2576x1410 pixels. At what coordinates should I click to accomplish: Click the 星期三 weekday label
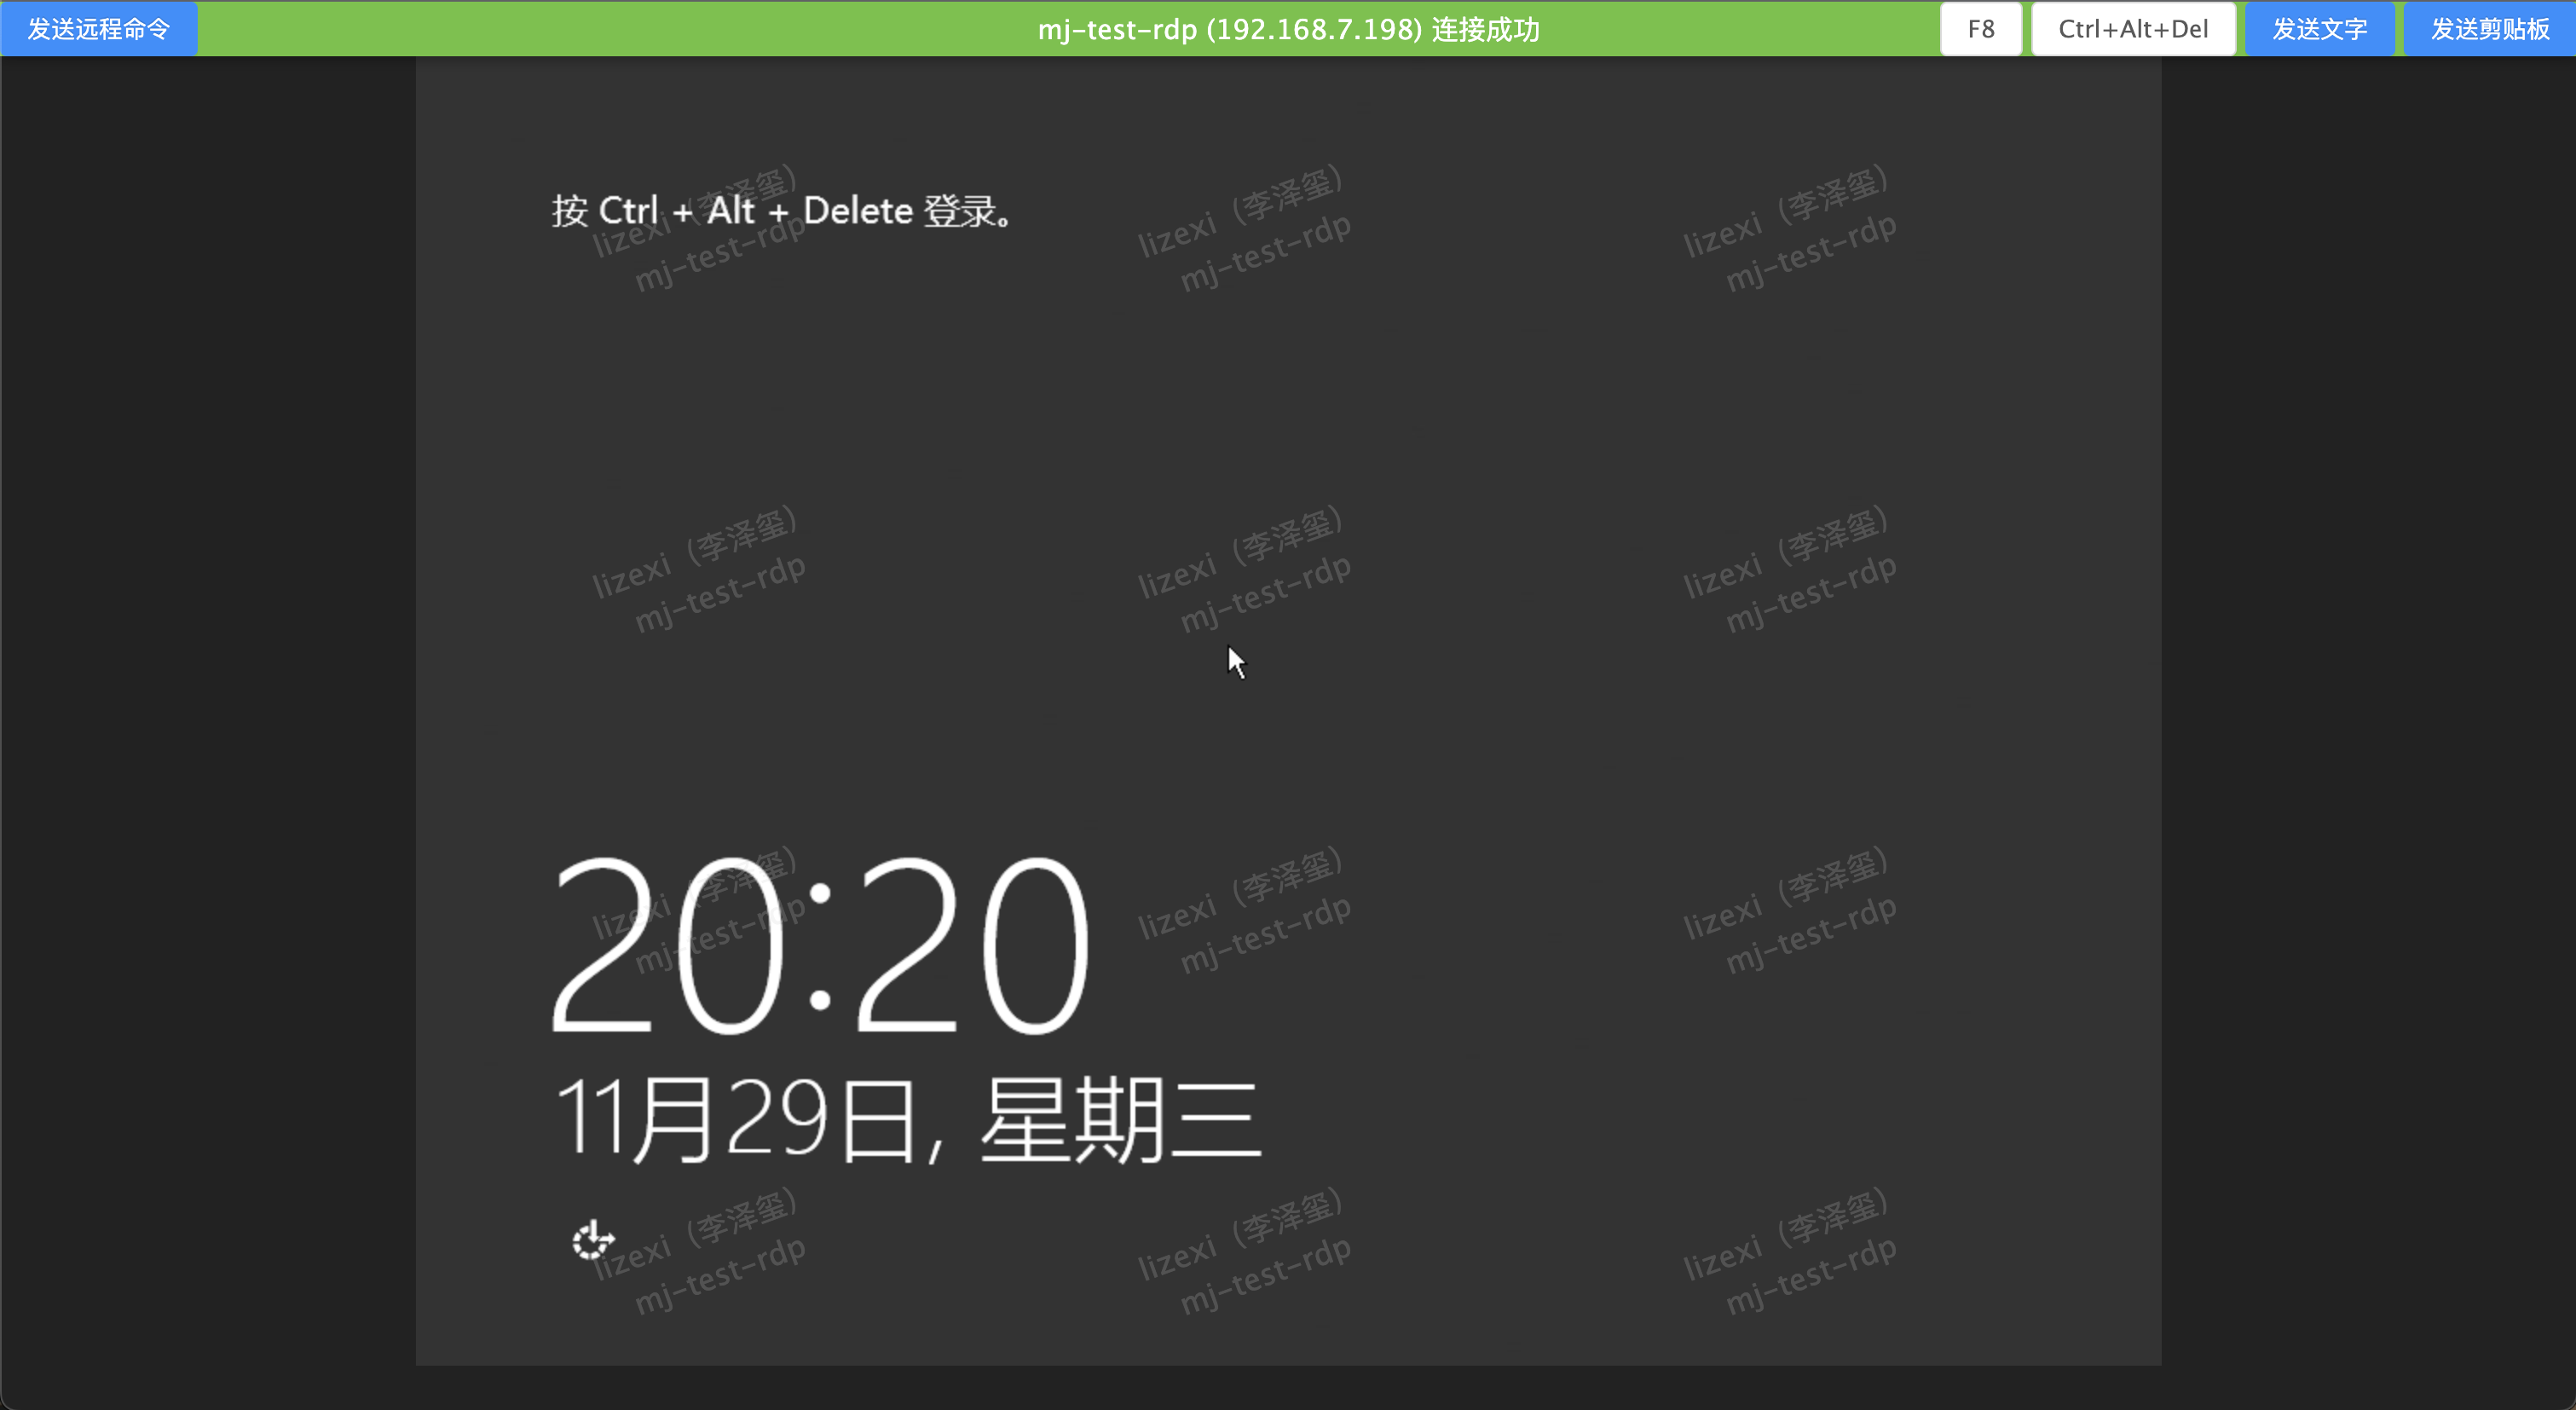point(1120,1120)
